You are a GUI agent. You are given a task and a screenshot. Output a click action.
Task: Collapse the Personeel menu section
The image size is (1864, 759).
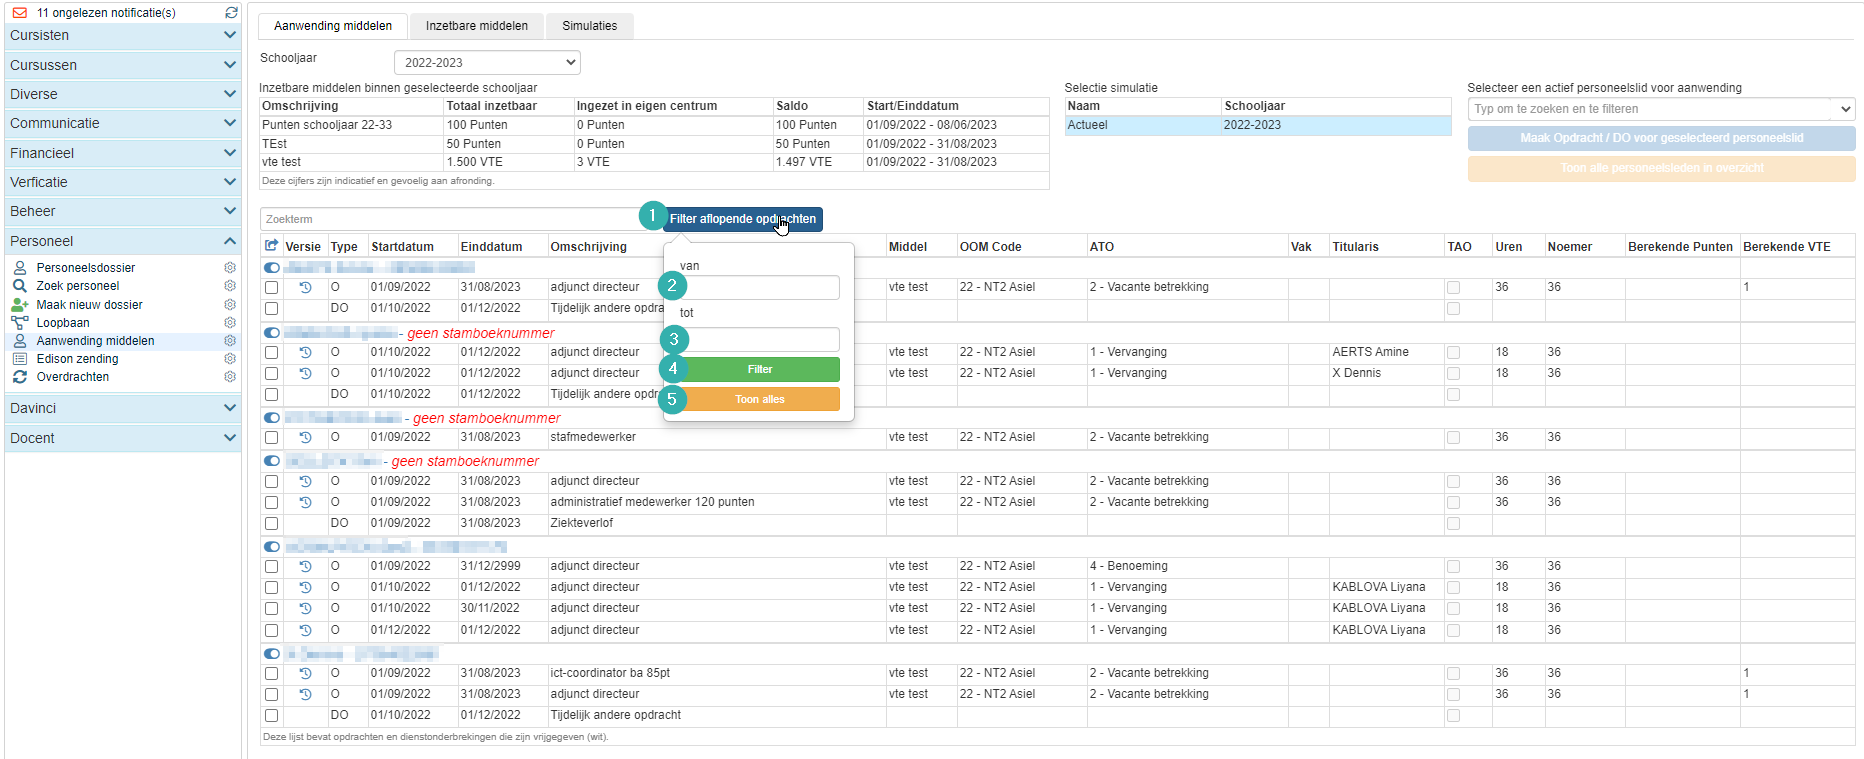(x=123, y=241)
